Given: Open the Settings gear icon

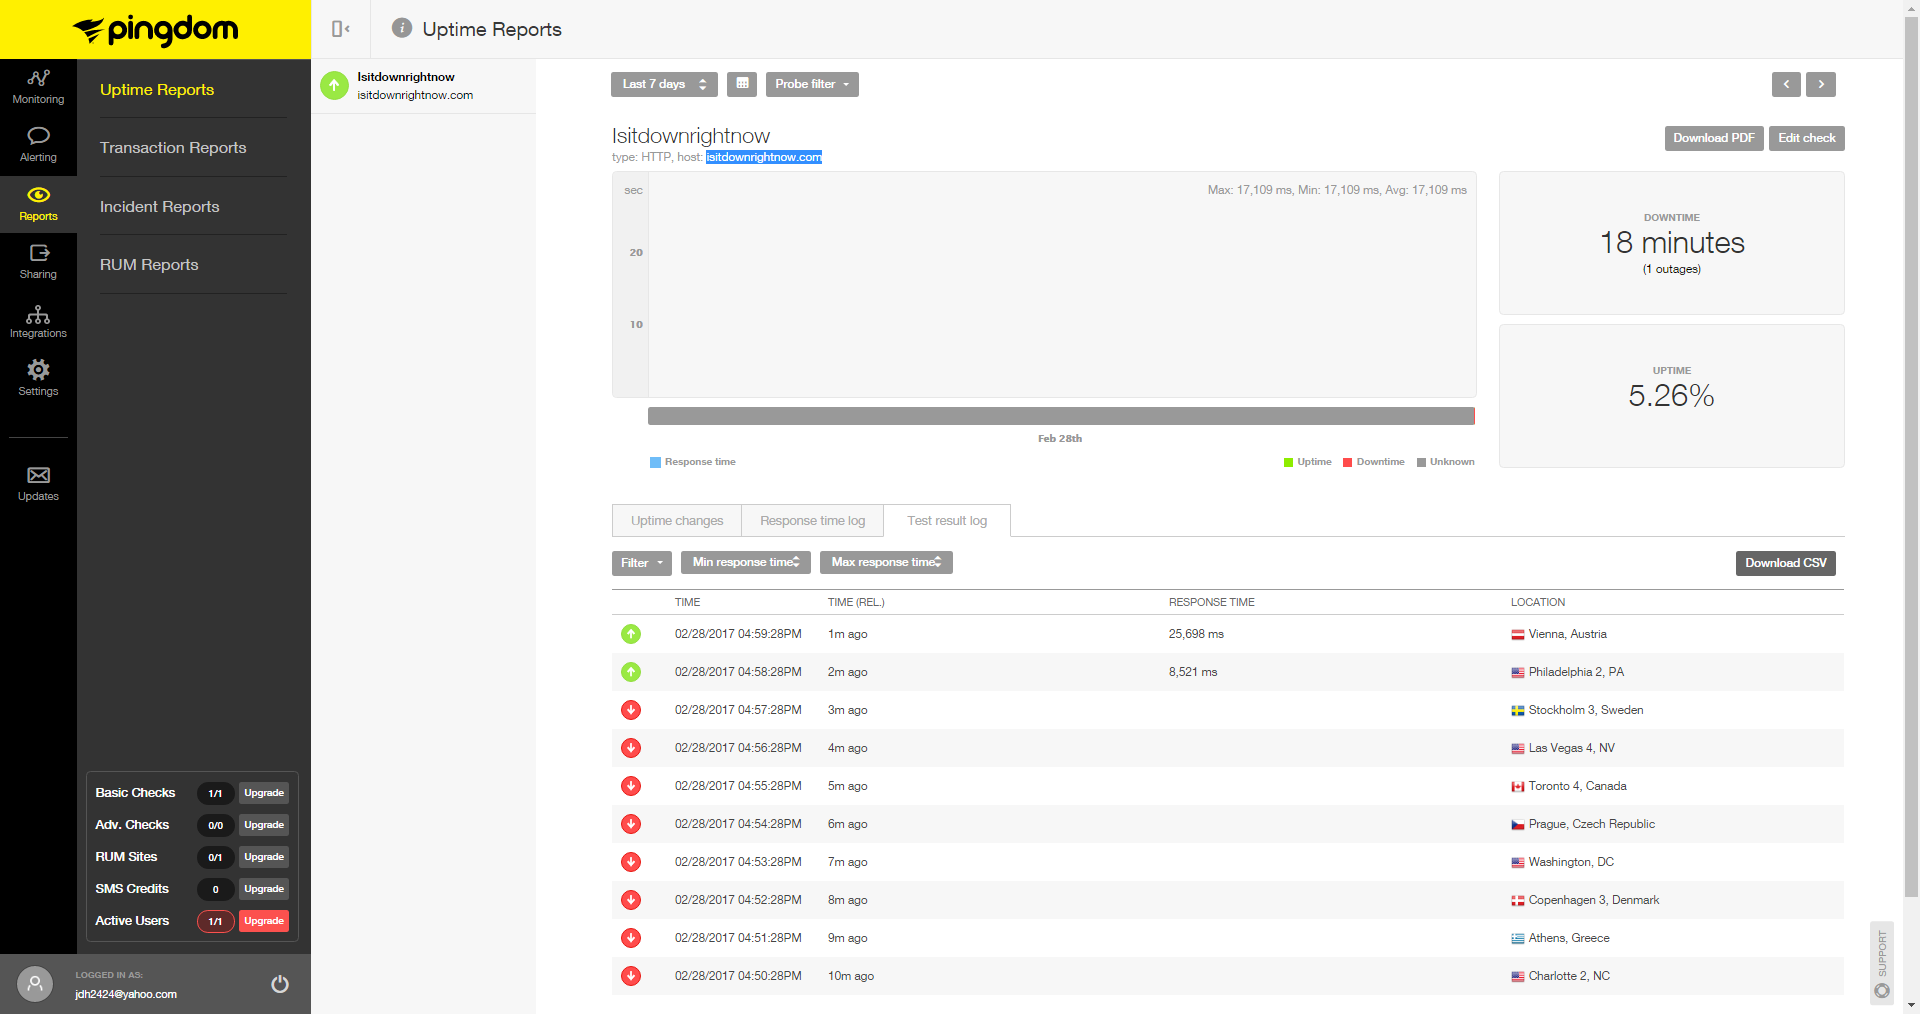Looking at the screenshot, I should point(38,370).
